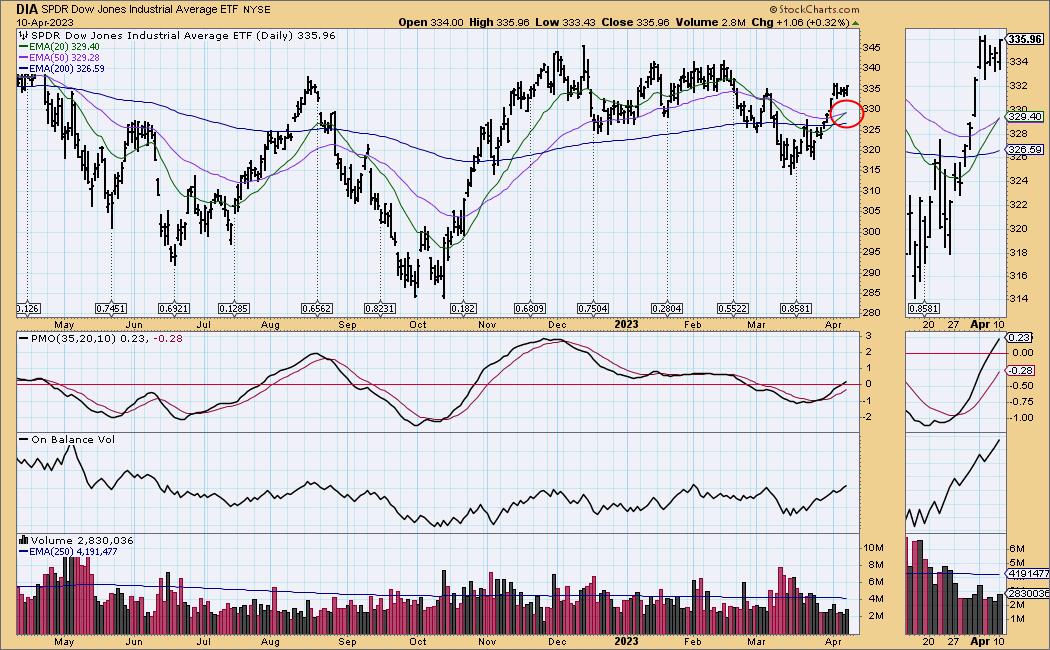Select the EMA(200) 326.59 legend entry
This screenshot has width=1050, height=650.
tap(62, 68)
